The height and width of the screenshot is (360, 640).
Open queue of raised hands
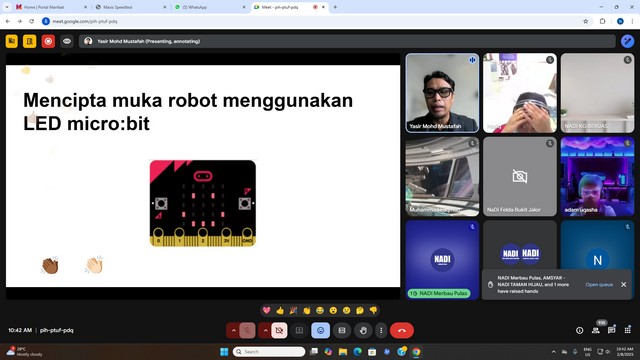599,284
